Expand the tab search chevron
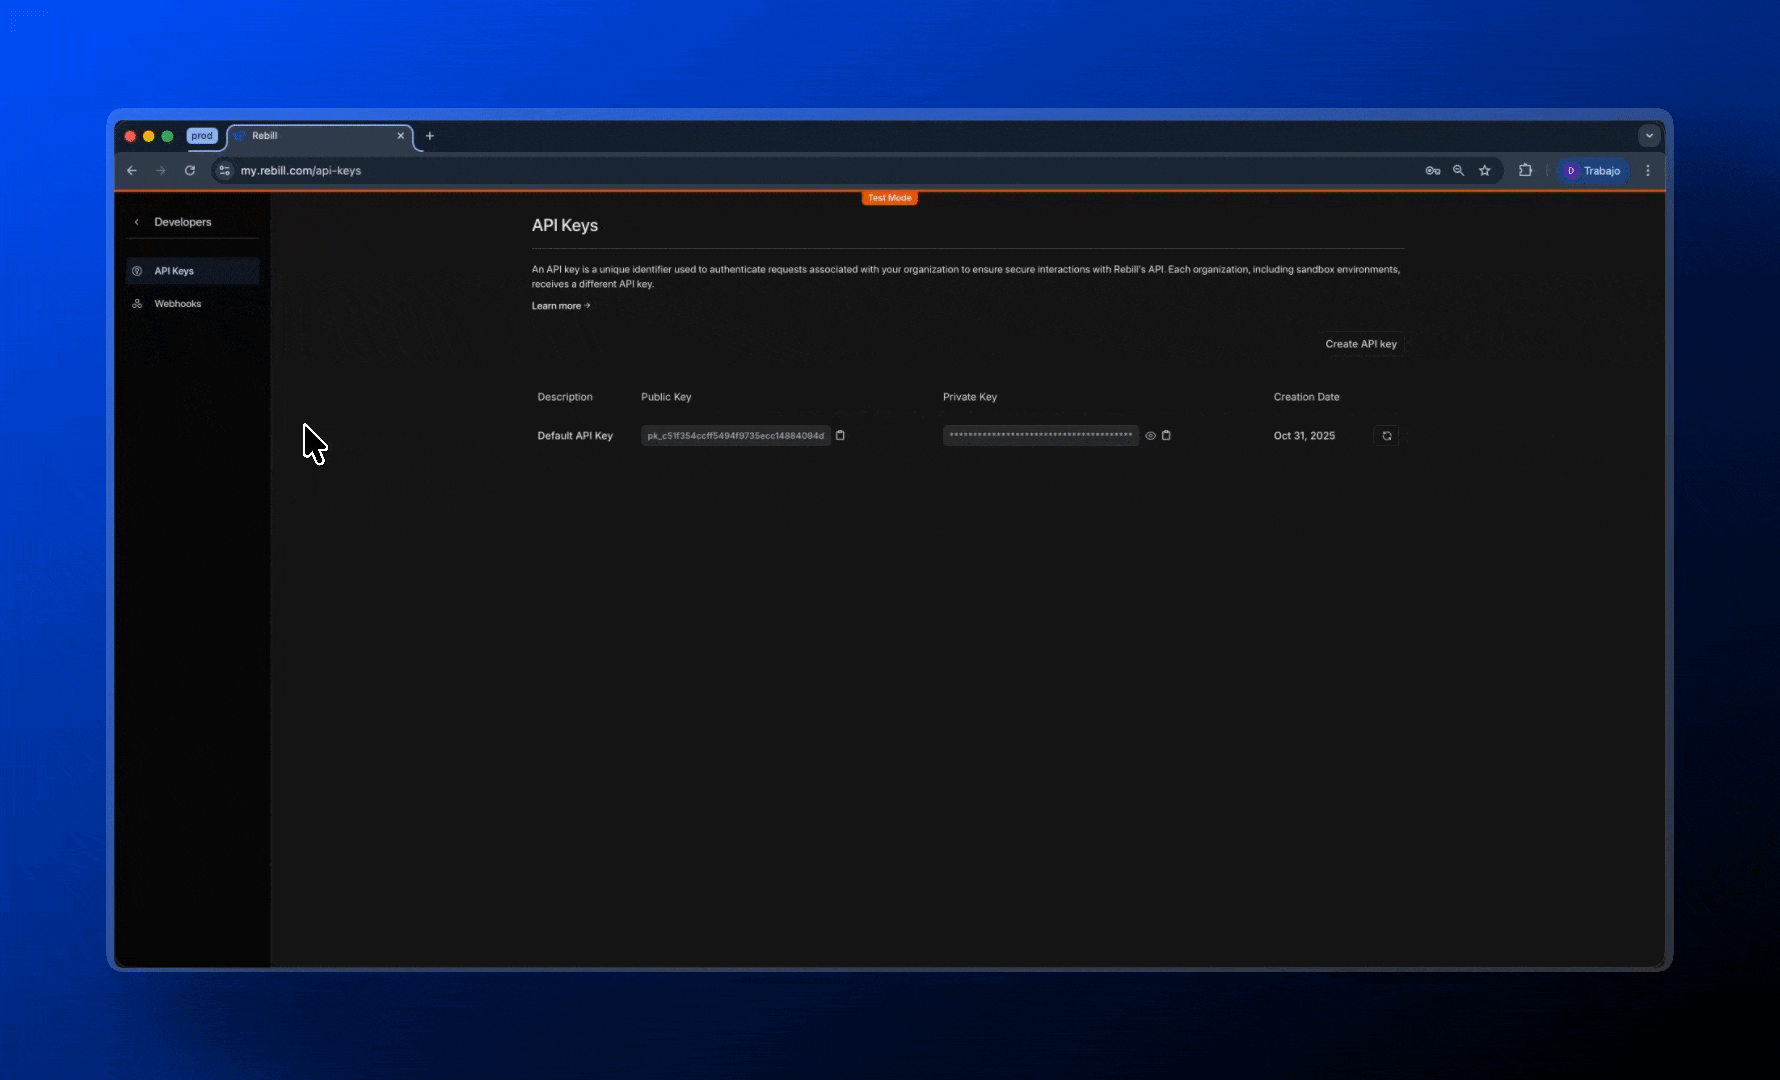The height and width of the screenshot is (1080, 1780). click(x=1649, y=136)
